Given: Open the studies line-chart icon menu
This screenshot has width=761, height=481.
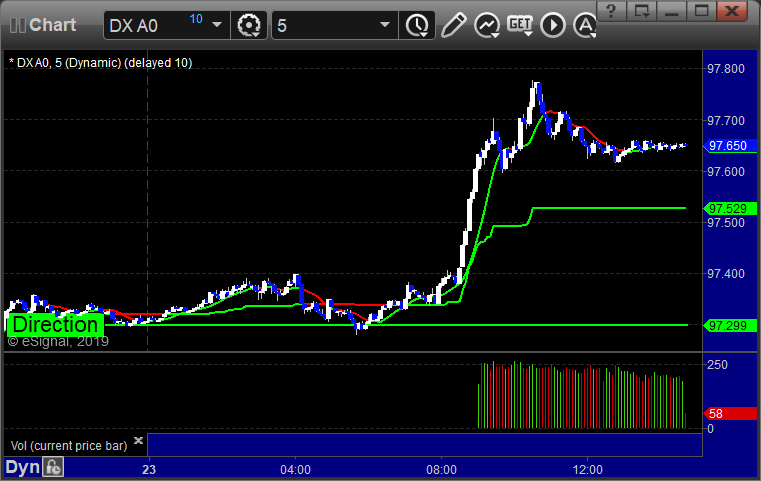Looking at the screenshot, I should point(487,25).
